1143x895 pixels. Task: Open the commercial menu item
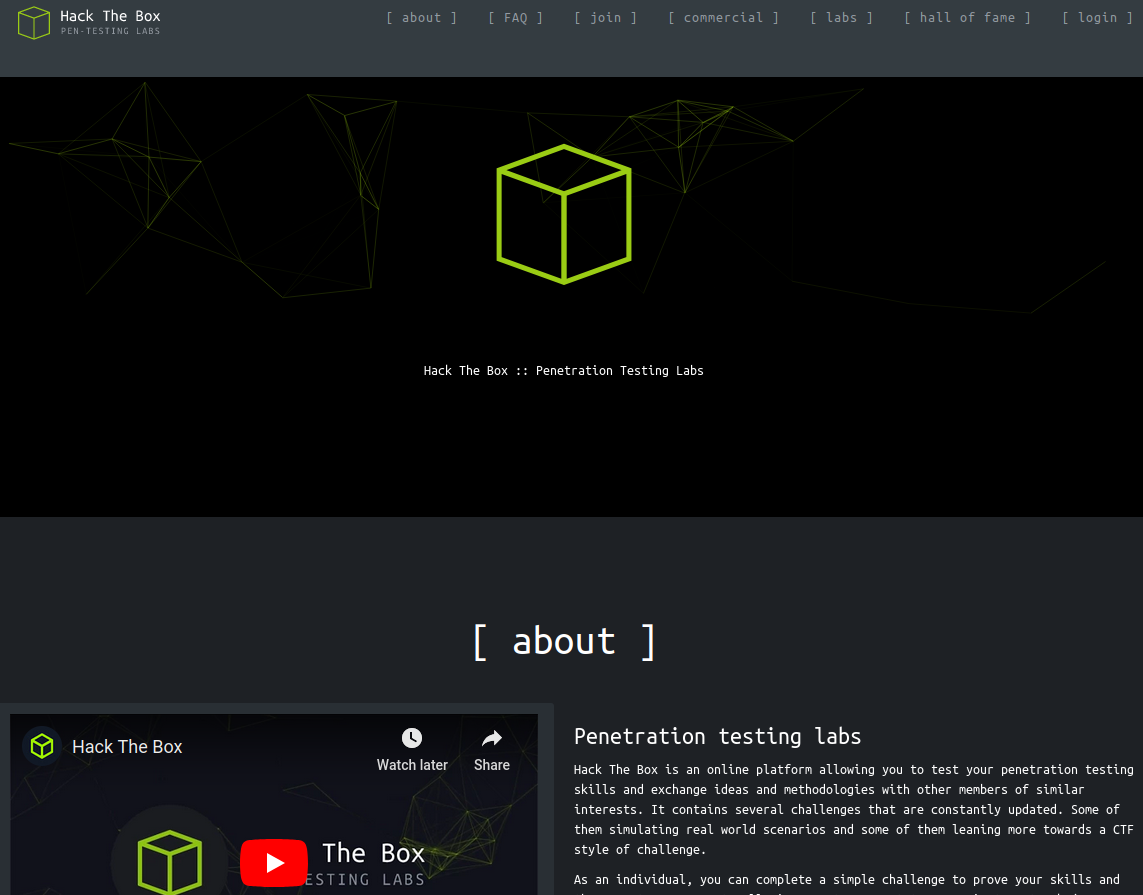pos(723,17)
